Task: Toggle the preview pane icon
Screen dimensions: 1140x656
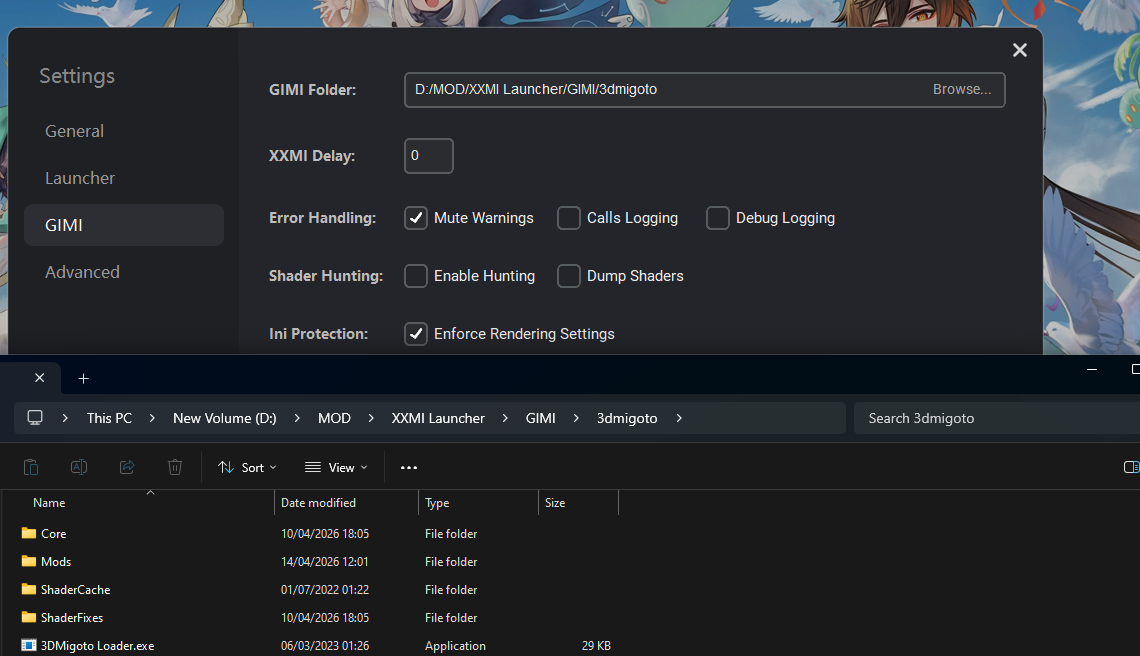Action: click(x=1131, y=467)
